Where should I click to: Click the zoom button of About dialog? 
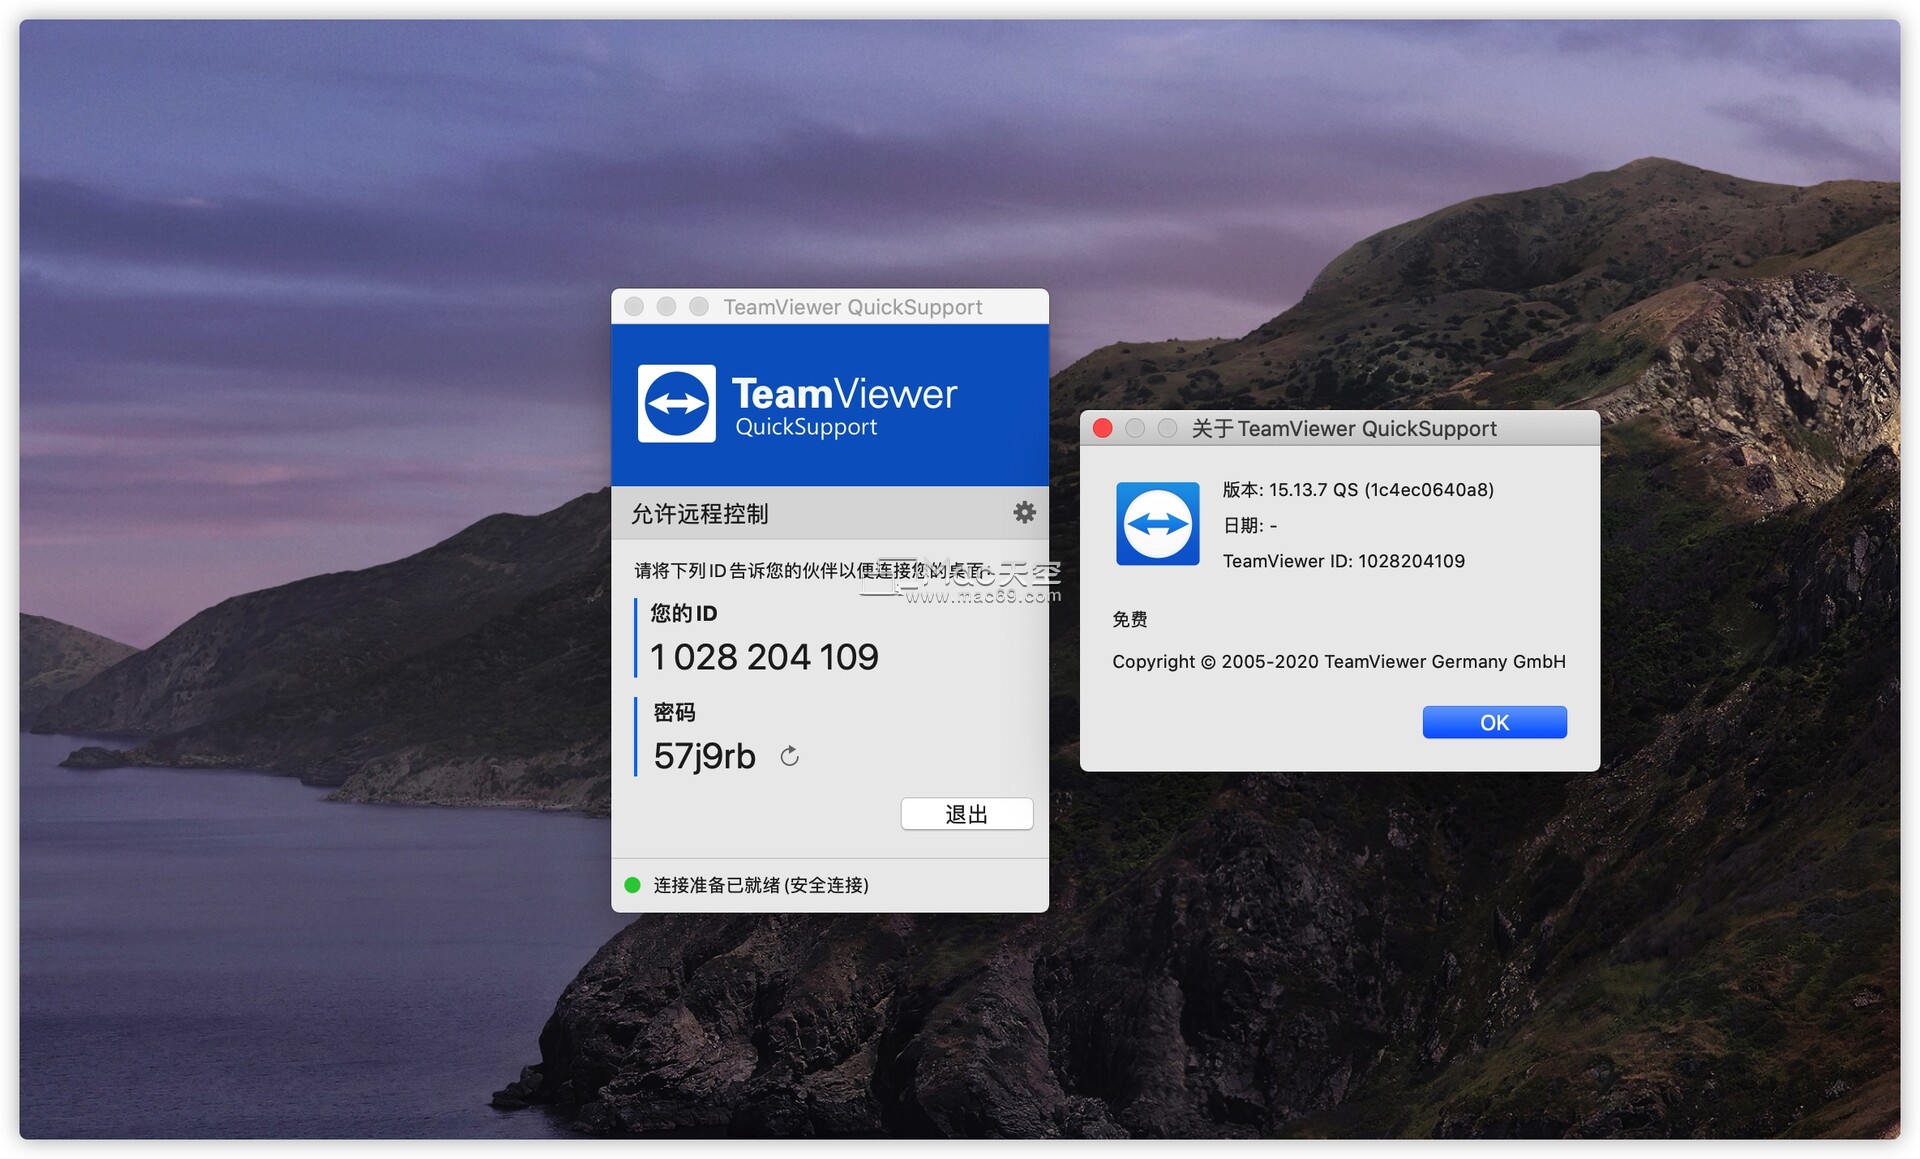[1167, 428]
